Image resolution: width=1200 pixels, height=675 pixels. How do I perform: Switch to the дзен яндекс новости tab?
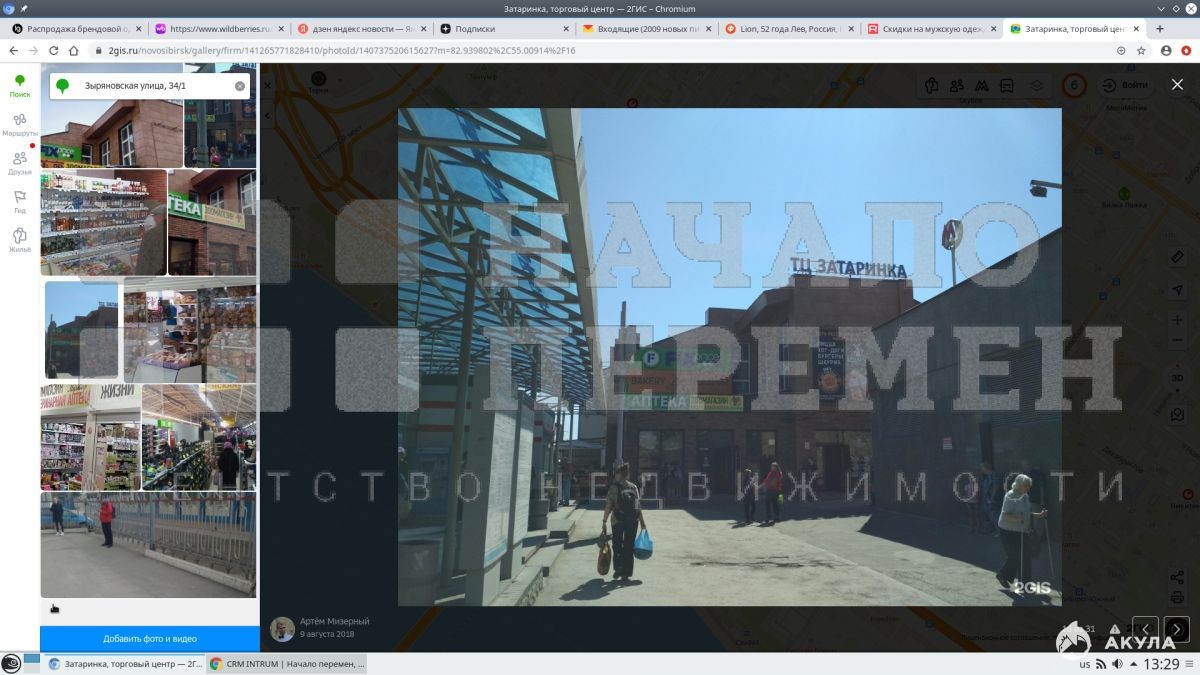[361, 29]
